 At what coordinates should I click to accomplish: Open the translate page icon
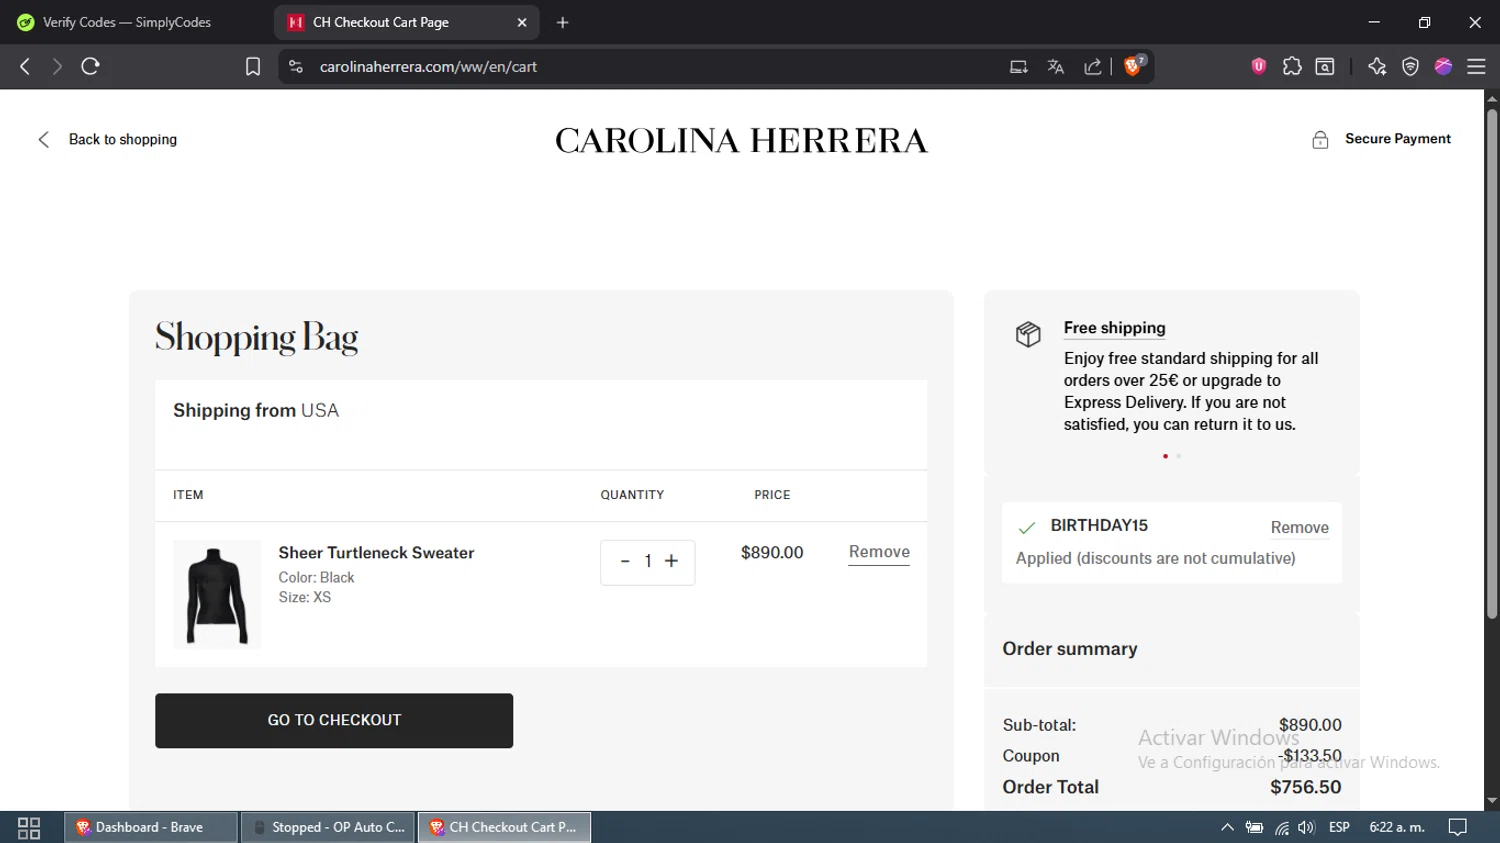1056,67
